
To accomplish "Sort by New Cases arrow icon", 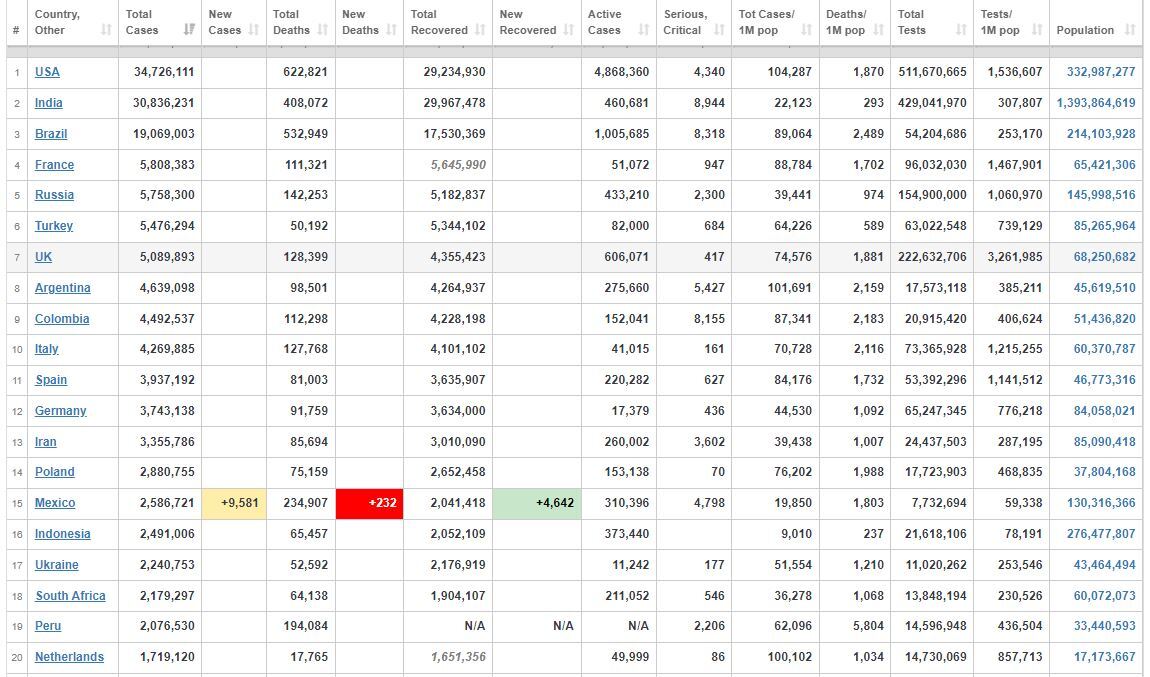I will point(254,30).
